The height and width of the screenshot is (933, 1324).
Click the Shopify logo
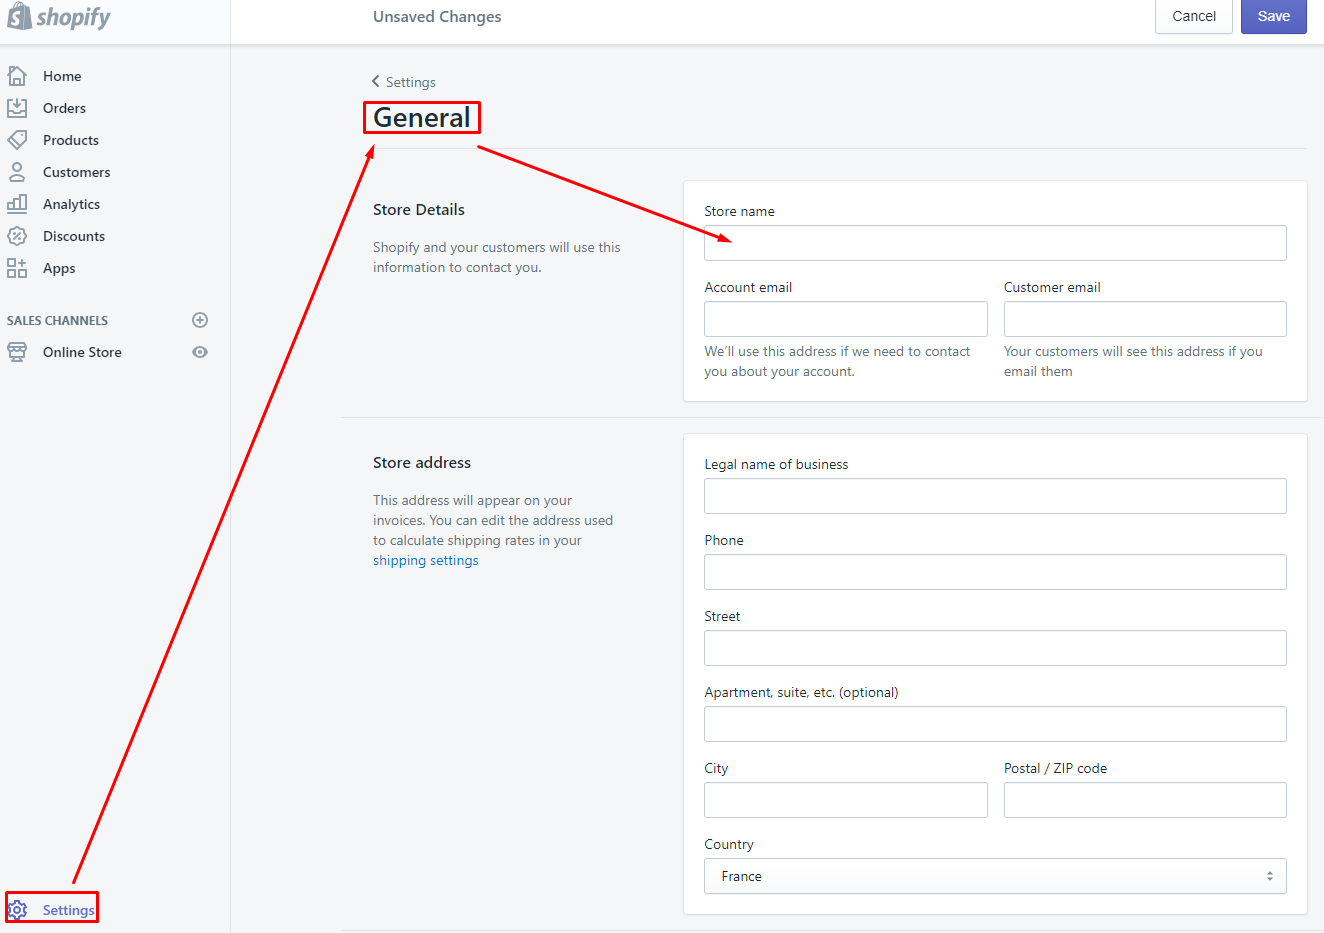point(59,17)
